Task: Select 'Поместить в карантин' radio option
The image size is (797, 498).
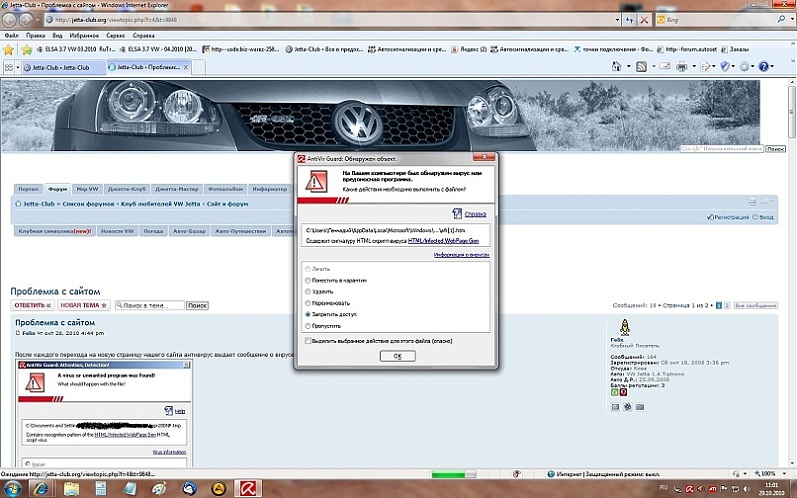Action: [x=308, y=281]
